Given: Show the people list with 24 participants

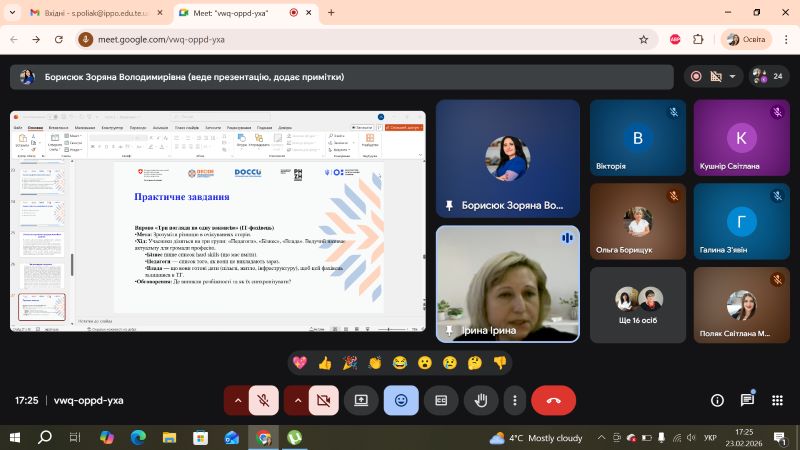Looking at the screenshot, I should point(768,77).
